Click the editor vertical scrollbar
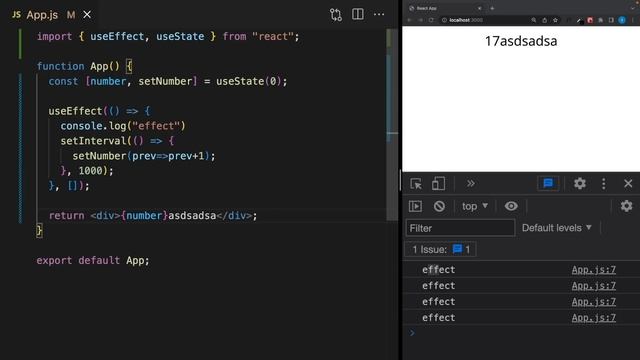 tap(392, 124)
